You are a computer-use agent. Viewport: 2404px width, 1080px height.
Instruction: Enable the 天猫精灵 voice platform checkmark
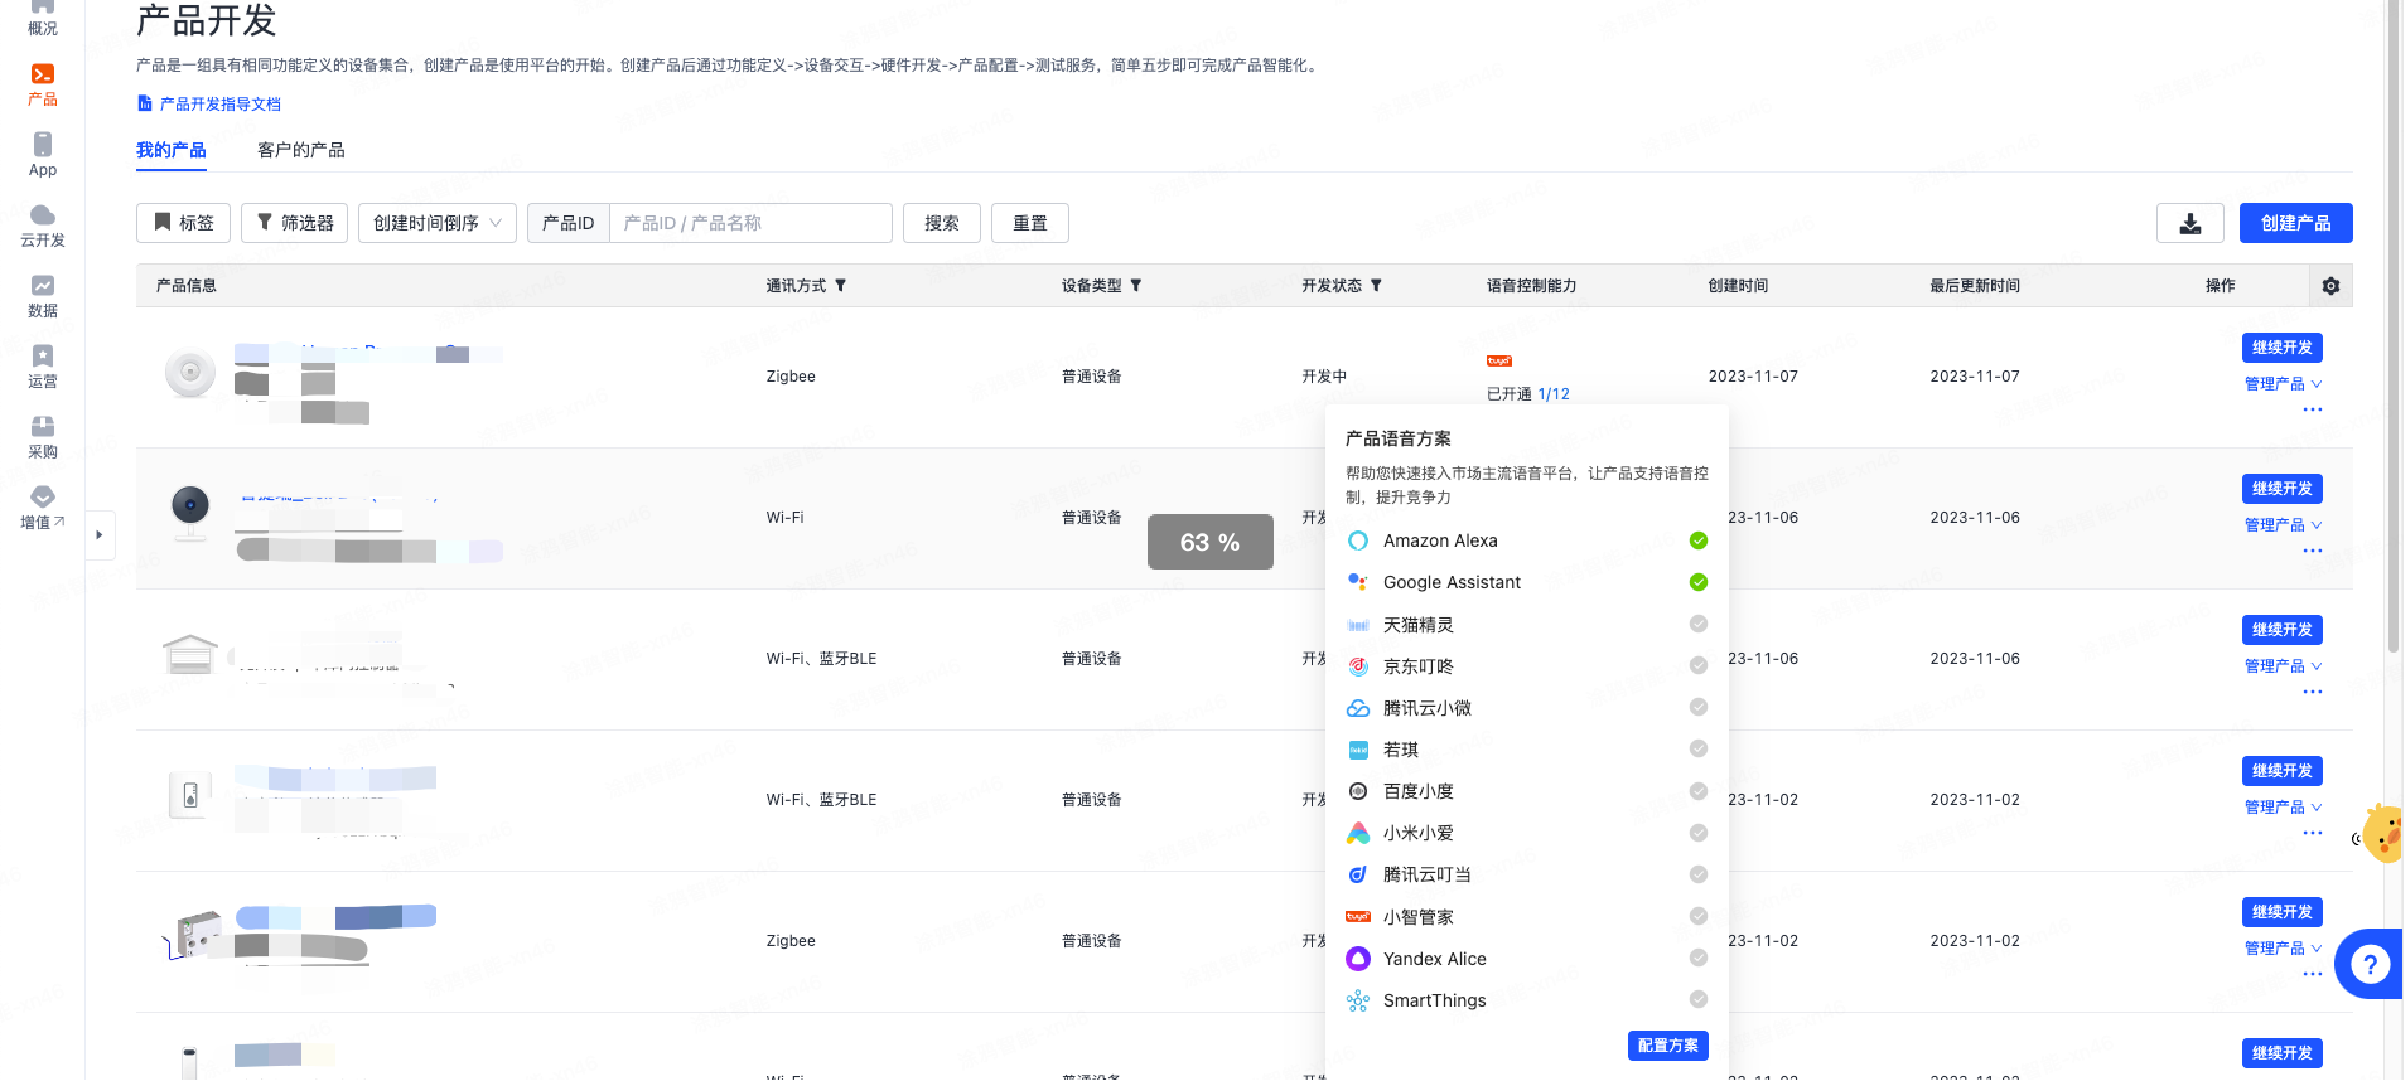[x=1698, y=624]
